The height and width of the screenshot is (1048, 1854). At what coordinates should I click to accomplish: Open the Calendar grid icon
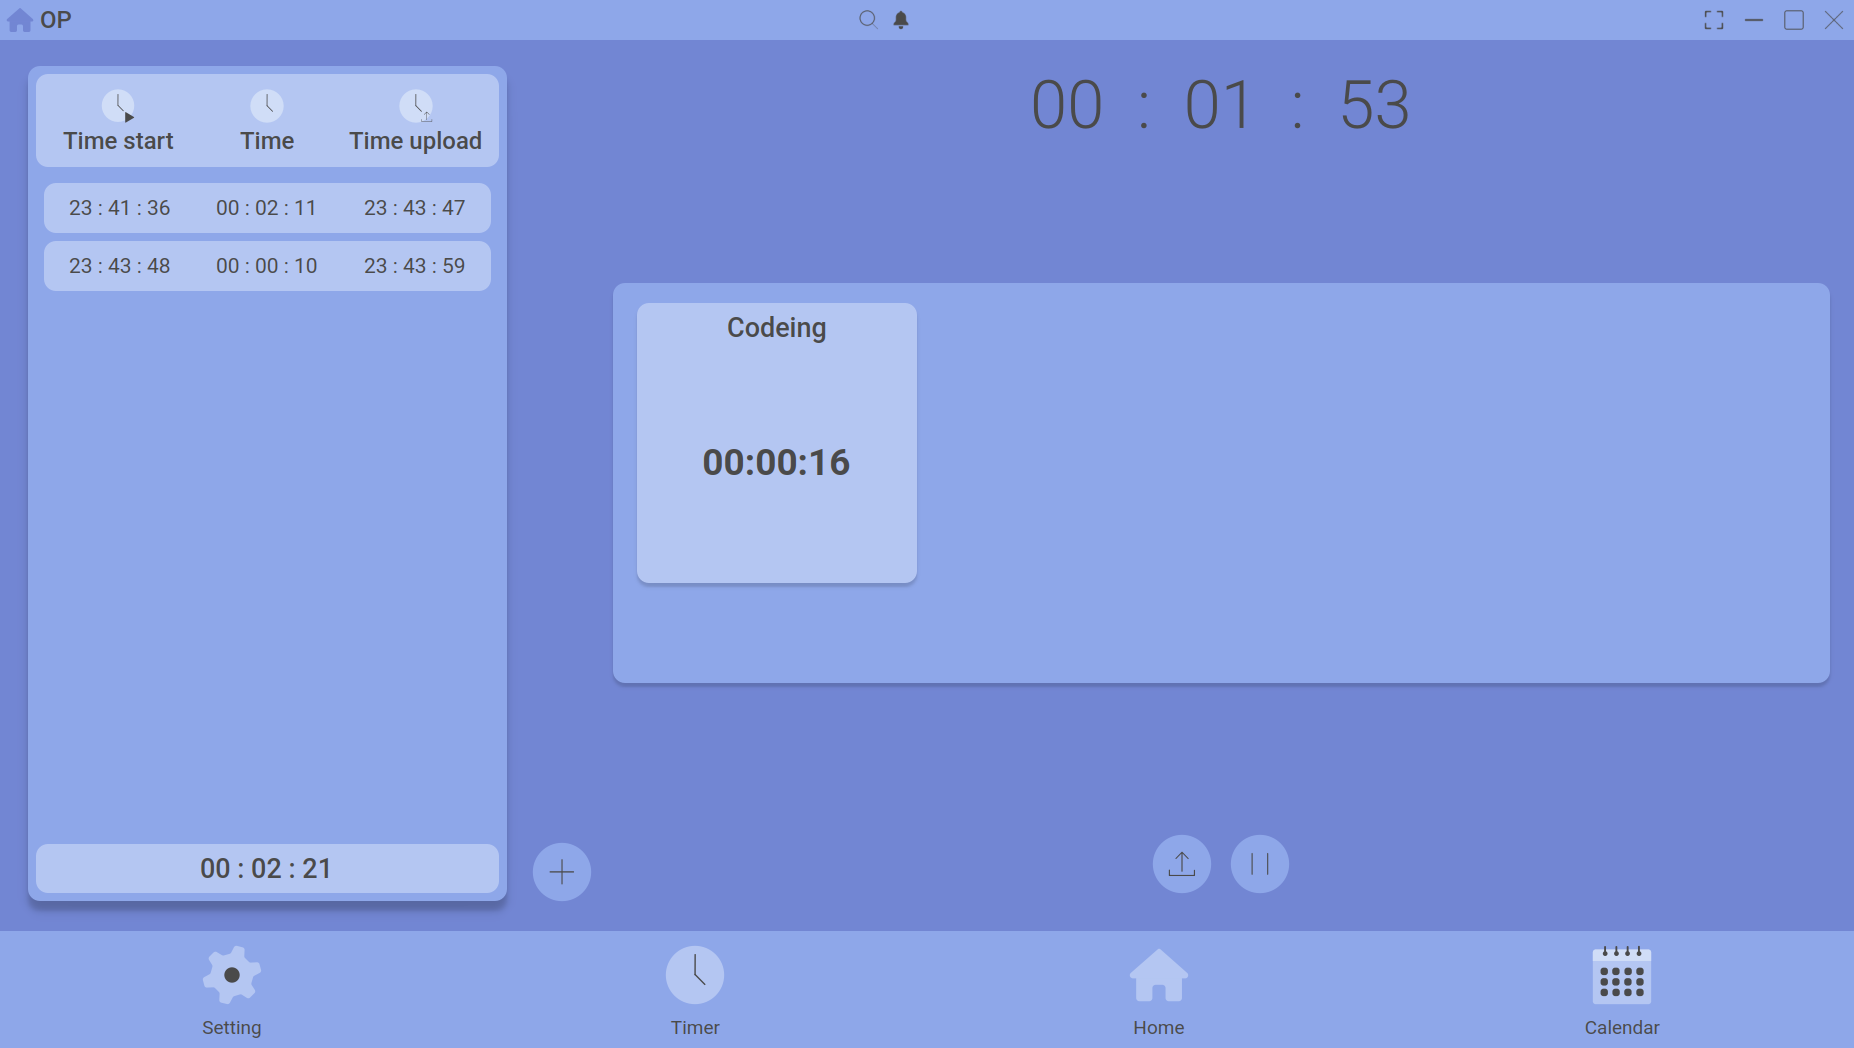(x=1622, y=975)
